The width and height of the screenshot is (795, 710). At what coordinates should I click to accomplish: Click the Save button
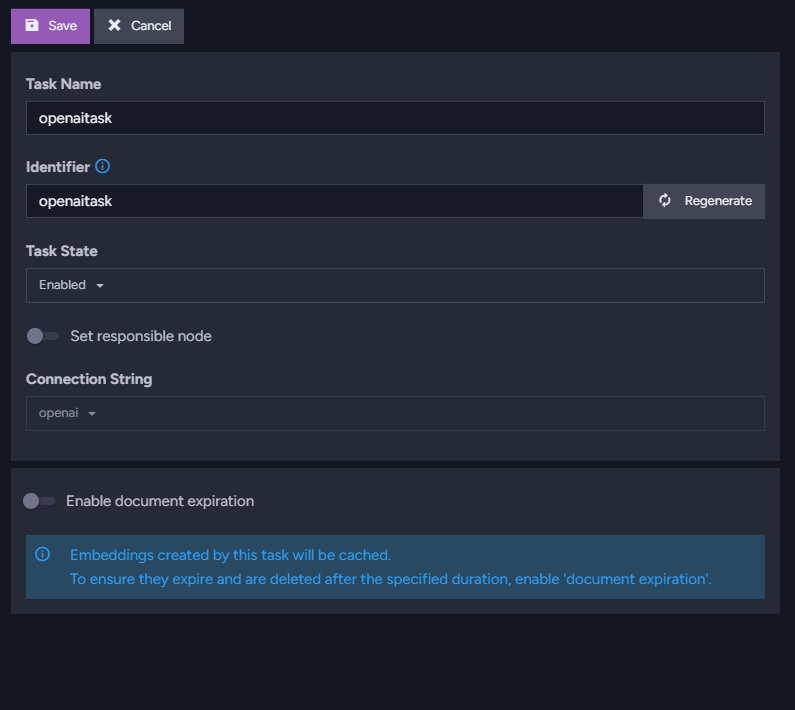tap(50, 26)
